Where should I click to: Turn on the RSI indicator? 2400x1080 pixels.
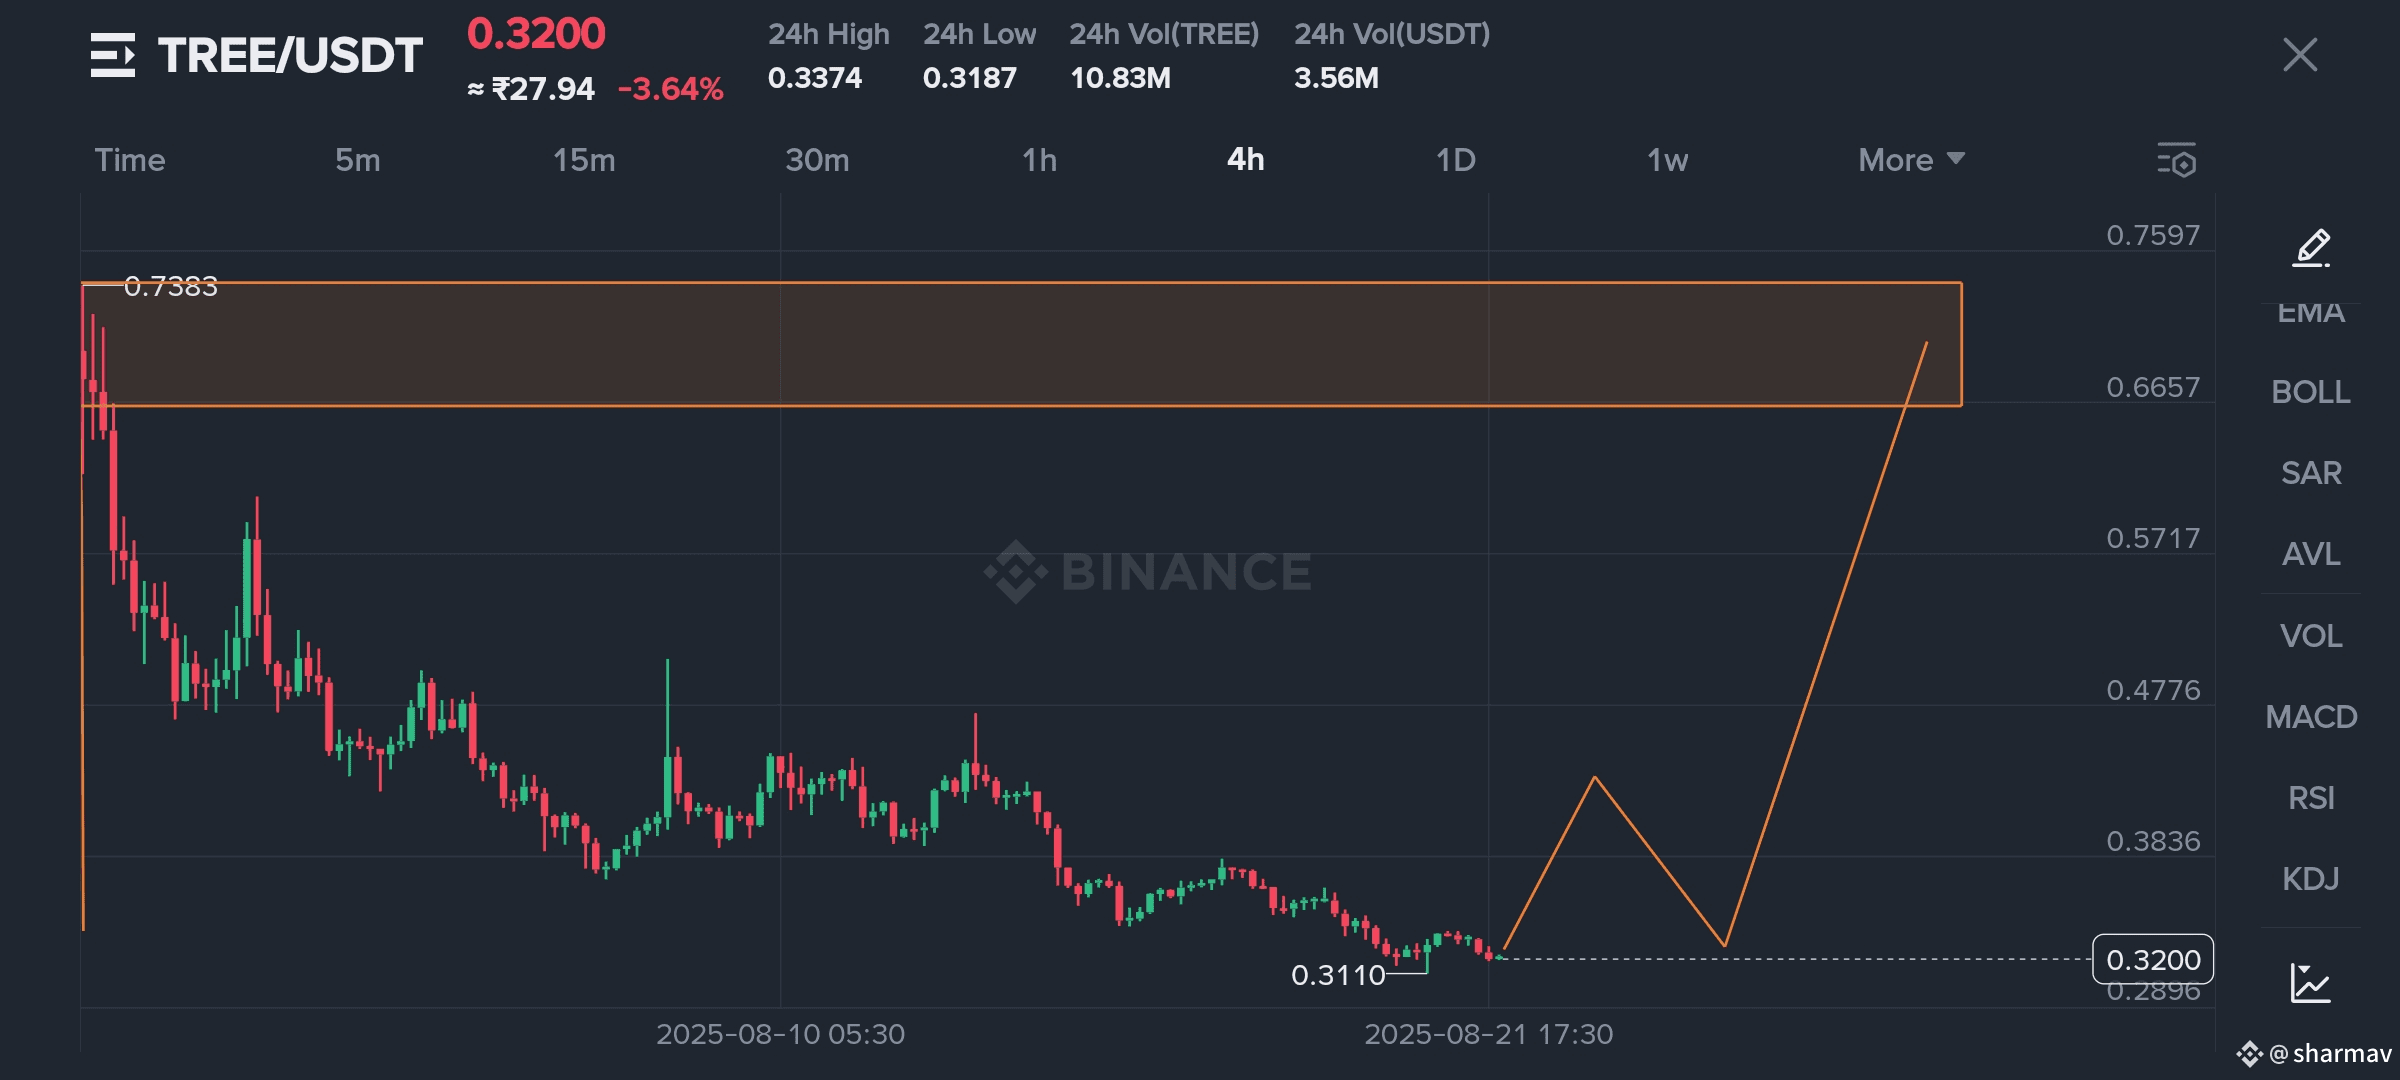click(x=2310, y=798)
